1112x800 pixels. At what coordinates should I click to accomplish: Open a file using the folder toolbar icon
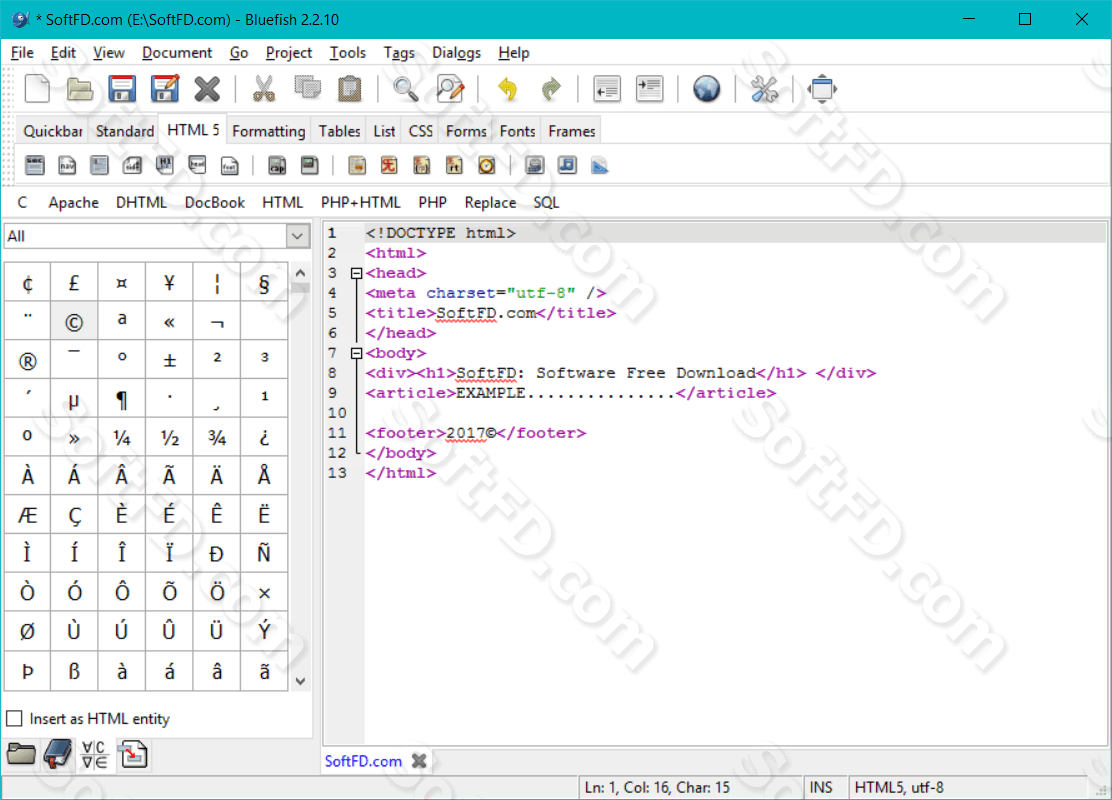click(x=79, y=89)
